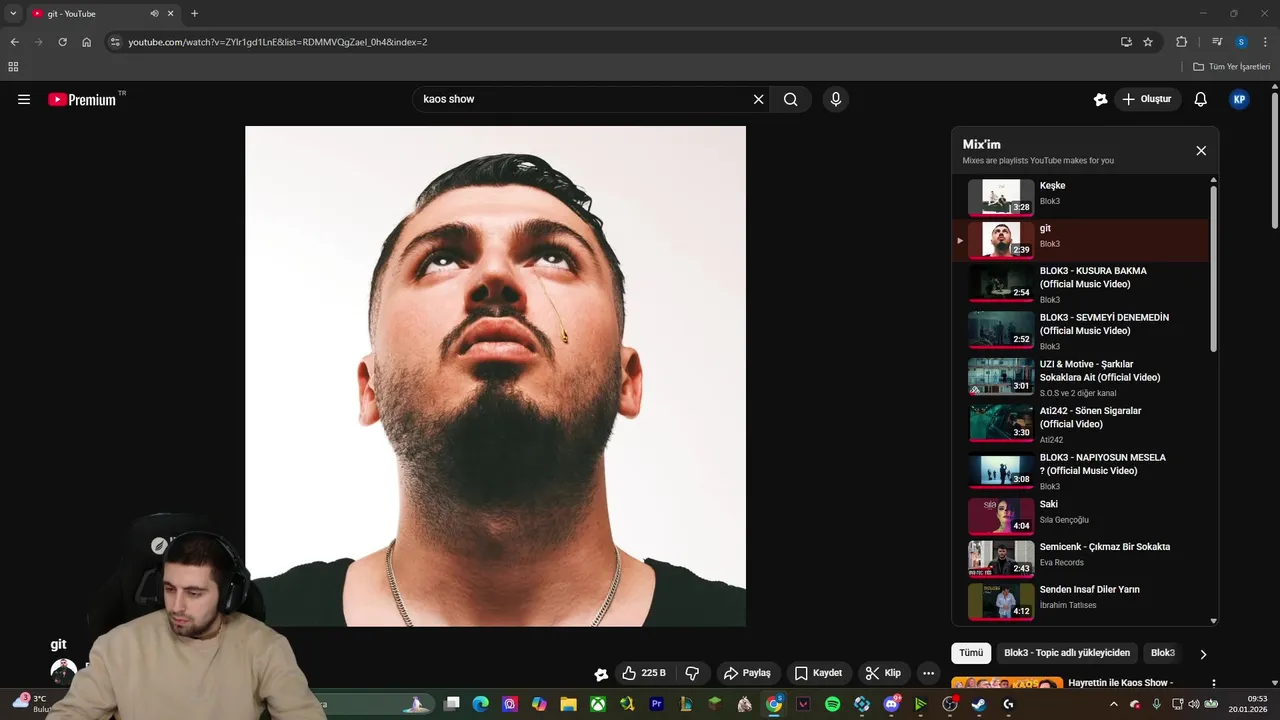Open the notifications bell
Image resolution: width=1280 pixels, height=720 pixels.
(1201, 99)
